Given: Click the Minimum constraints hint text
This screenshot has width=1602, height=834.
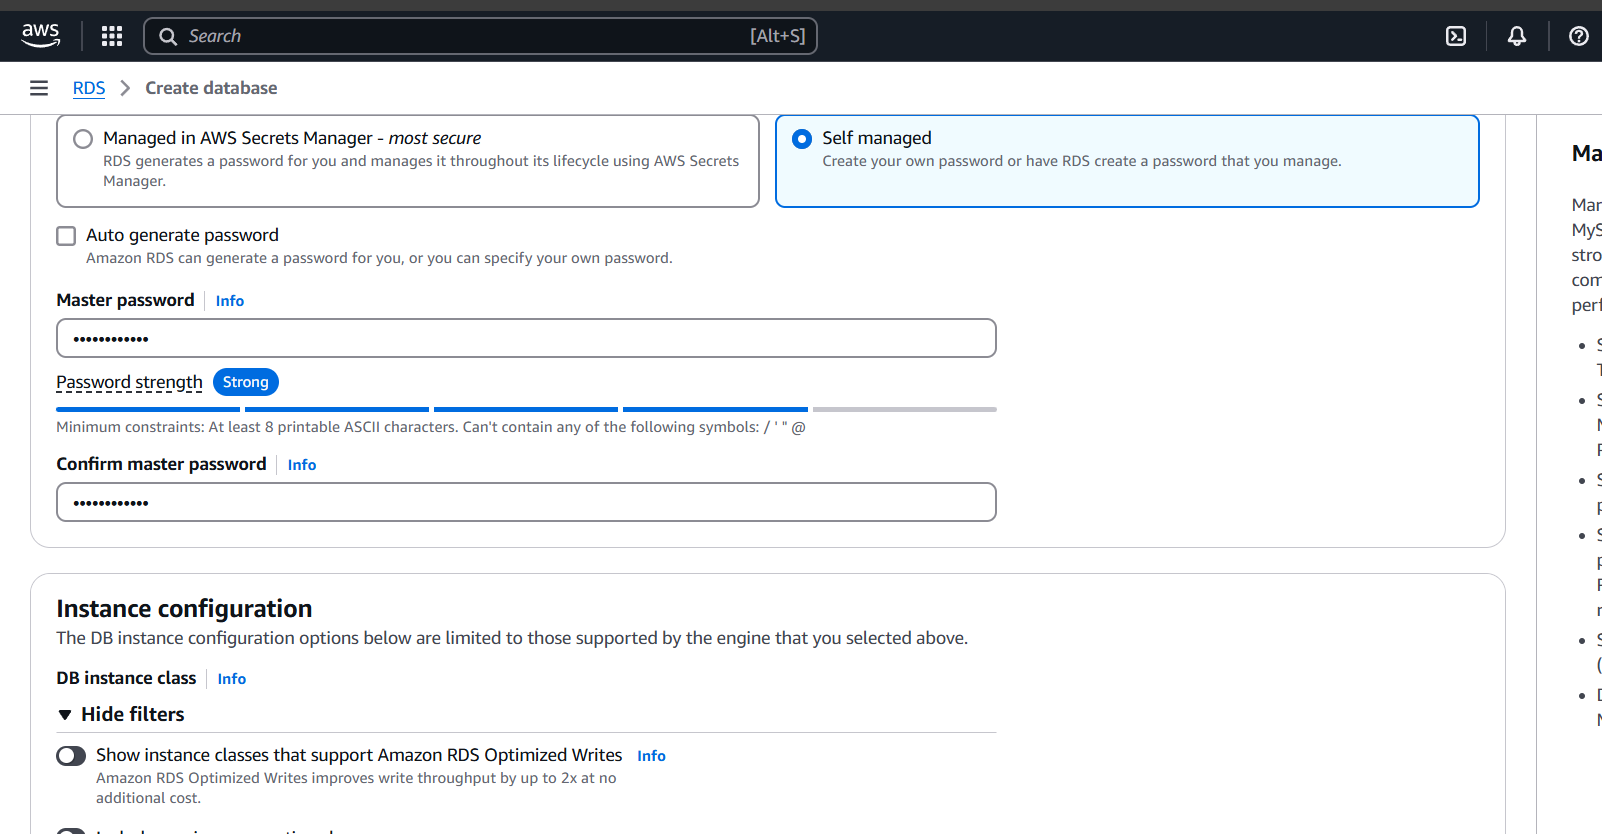Looking at the screenshot, I should pos(431,427).
